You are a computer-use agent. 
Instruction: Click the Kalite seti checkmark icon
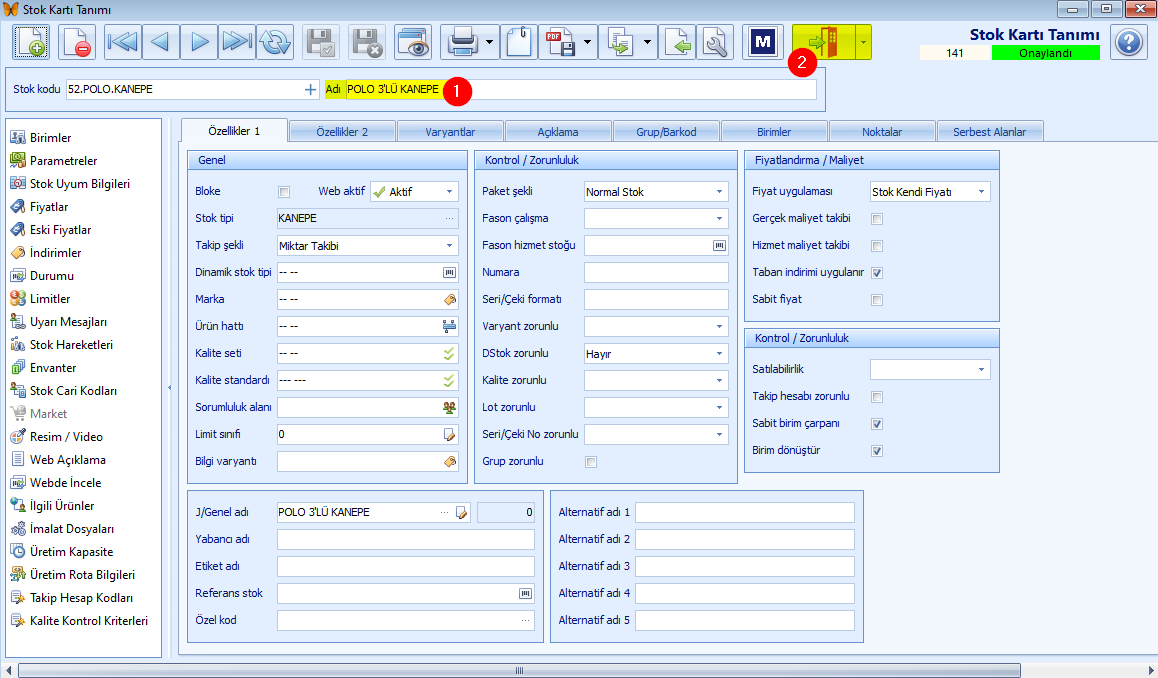coord(449,353)
